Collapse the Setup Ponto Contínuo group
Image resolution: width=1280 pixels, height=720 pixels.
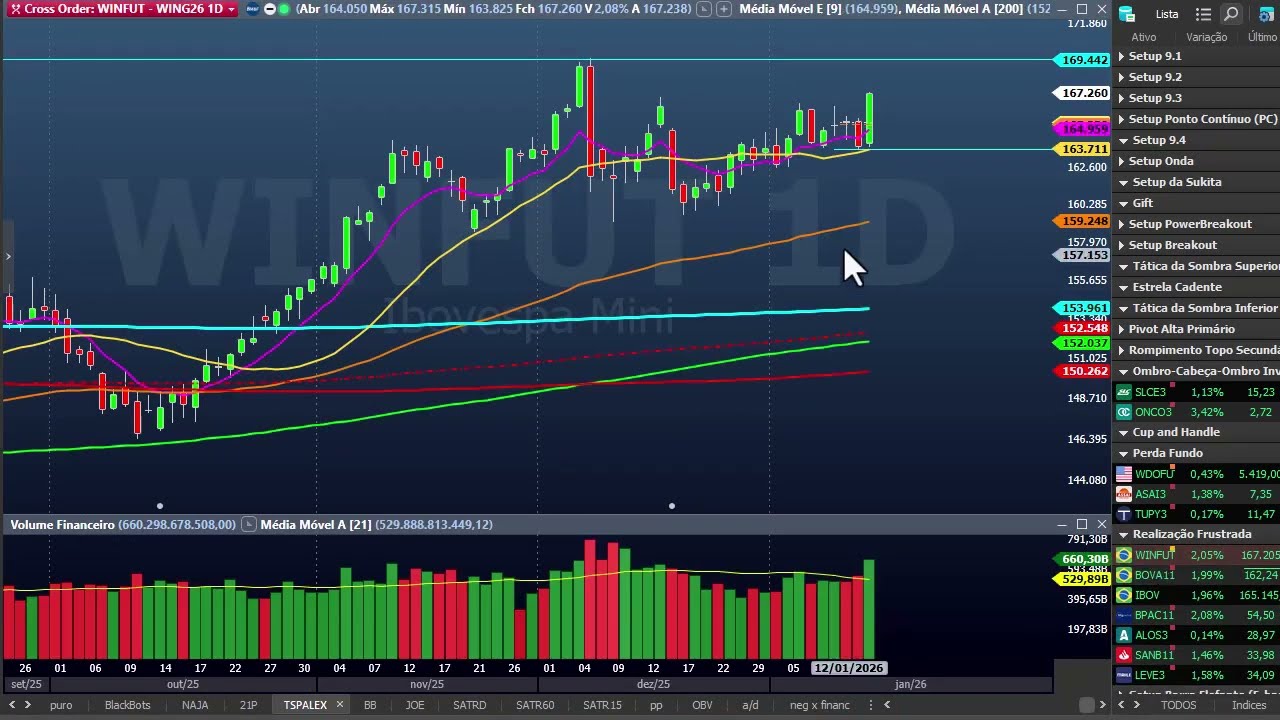[x=1121, y=120]
